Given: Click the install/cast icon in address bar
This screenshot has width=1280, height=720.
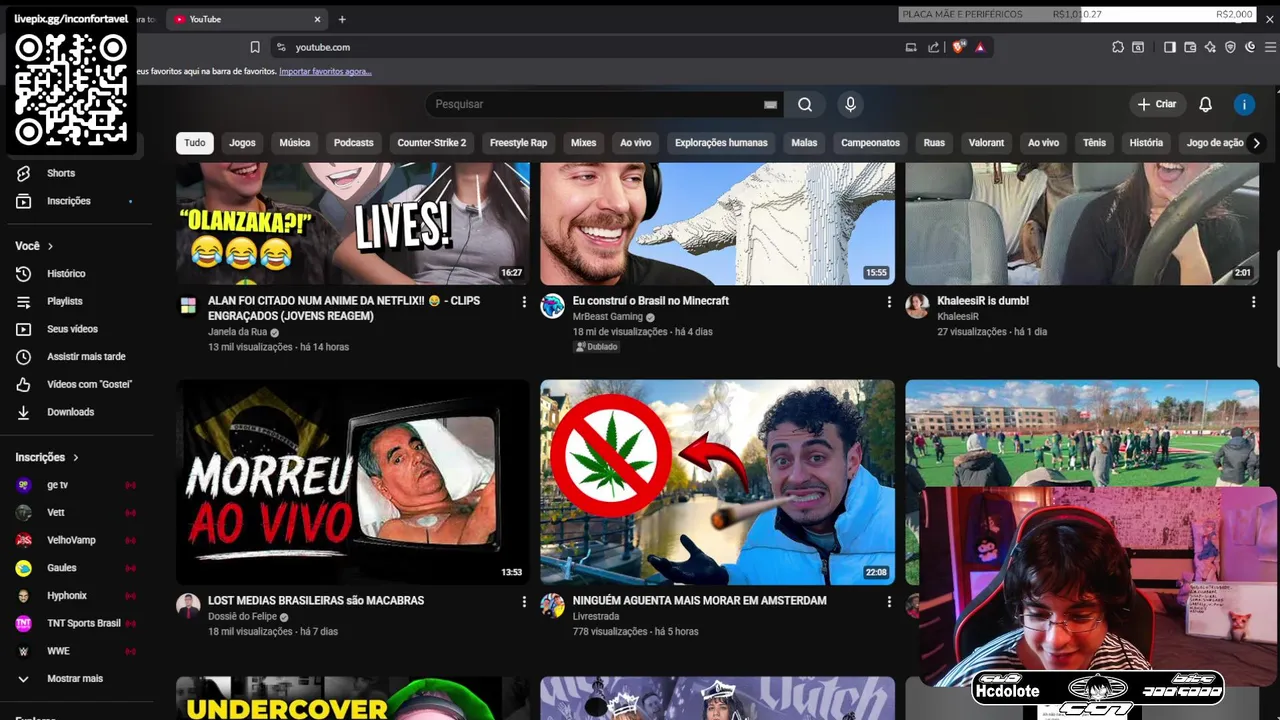Looking at the screenshot, I should tap(910, 47).
